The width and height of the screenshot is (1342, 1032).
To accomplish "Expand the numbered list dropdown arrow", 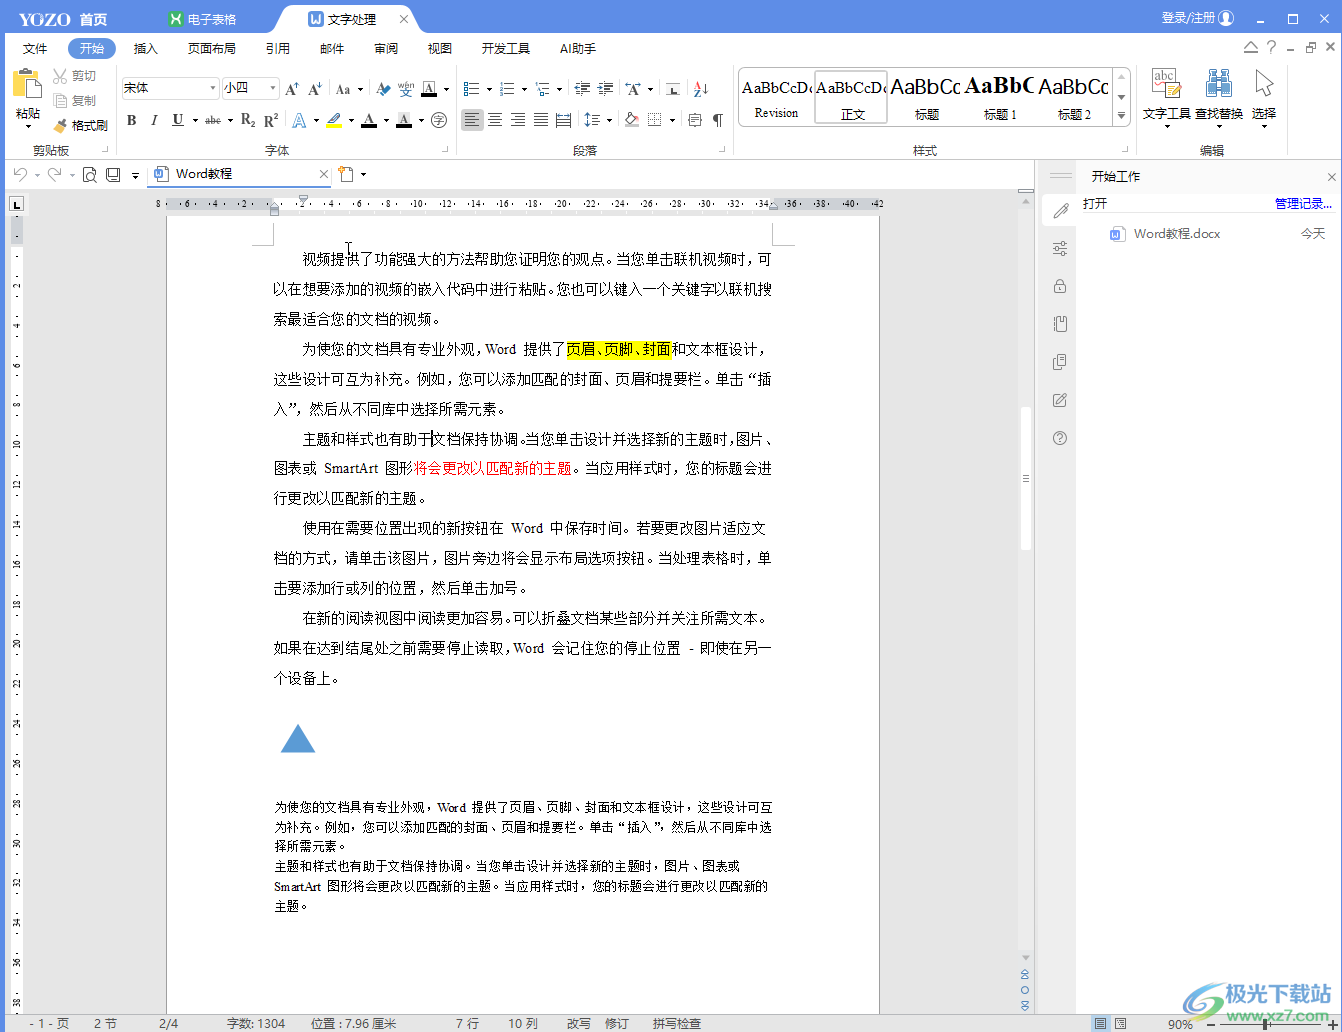I will tap(524, 89).
